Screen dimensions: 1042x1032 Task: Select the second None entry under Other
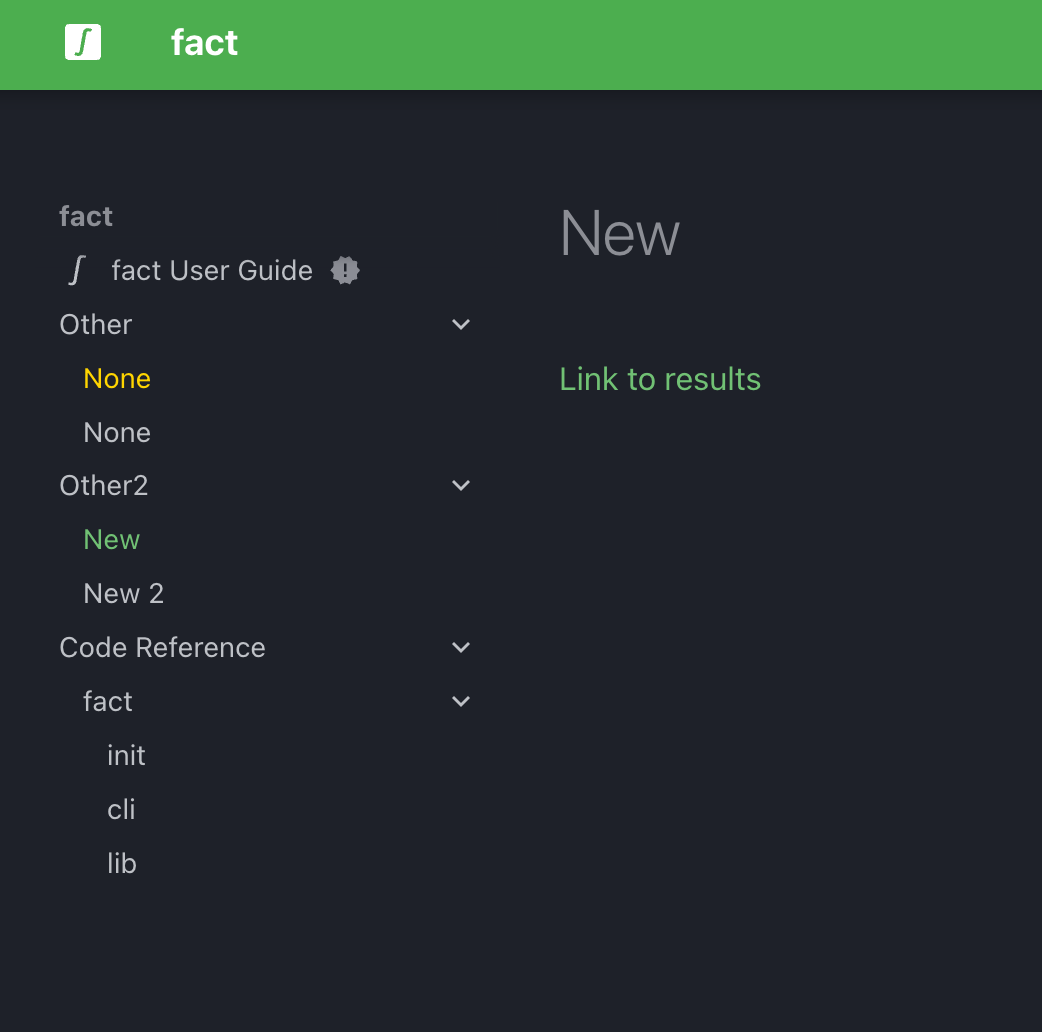117,432
